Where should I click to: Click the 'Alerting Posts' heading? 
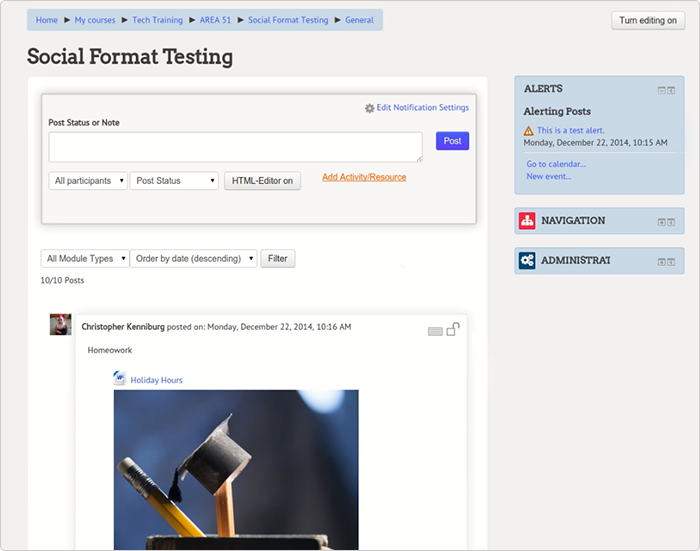tap(557, 112)
